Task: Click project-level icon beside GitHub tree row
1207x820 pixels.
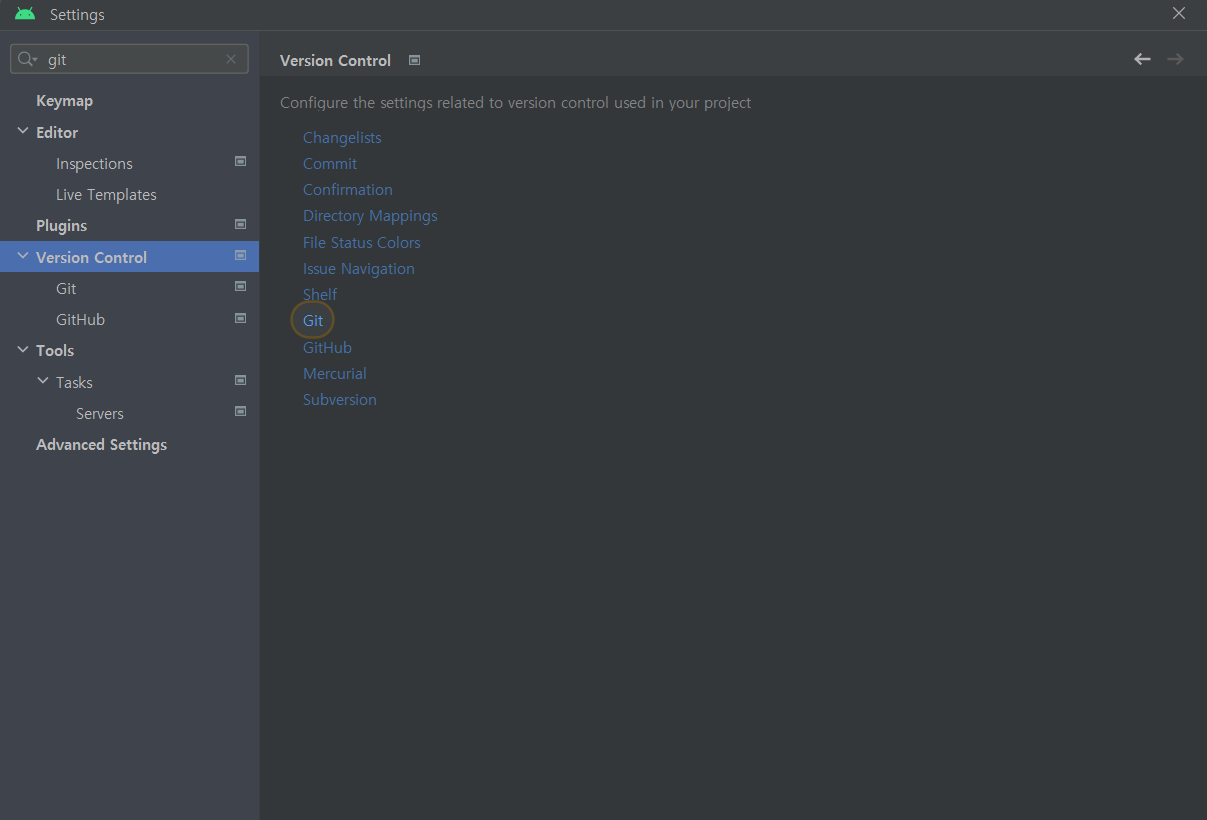Action: (240, 318)
